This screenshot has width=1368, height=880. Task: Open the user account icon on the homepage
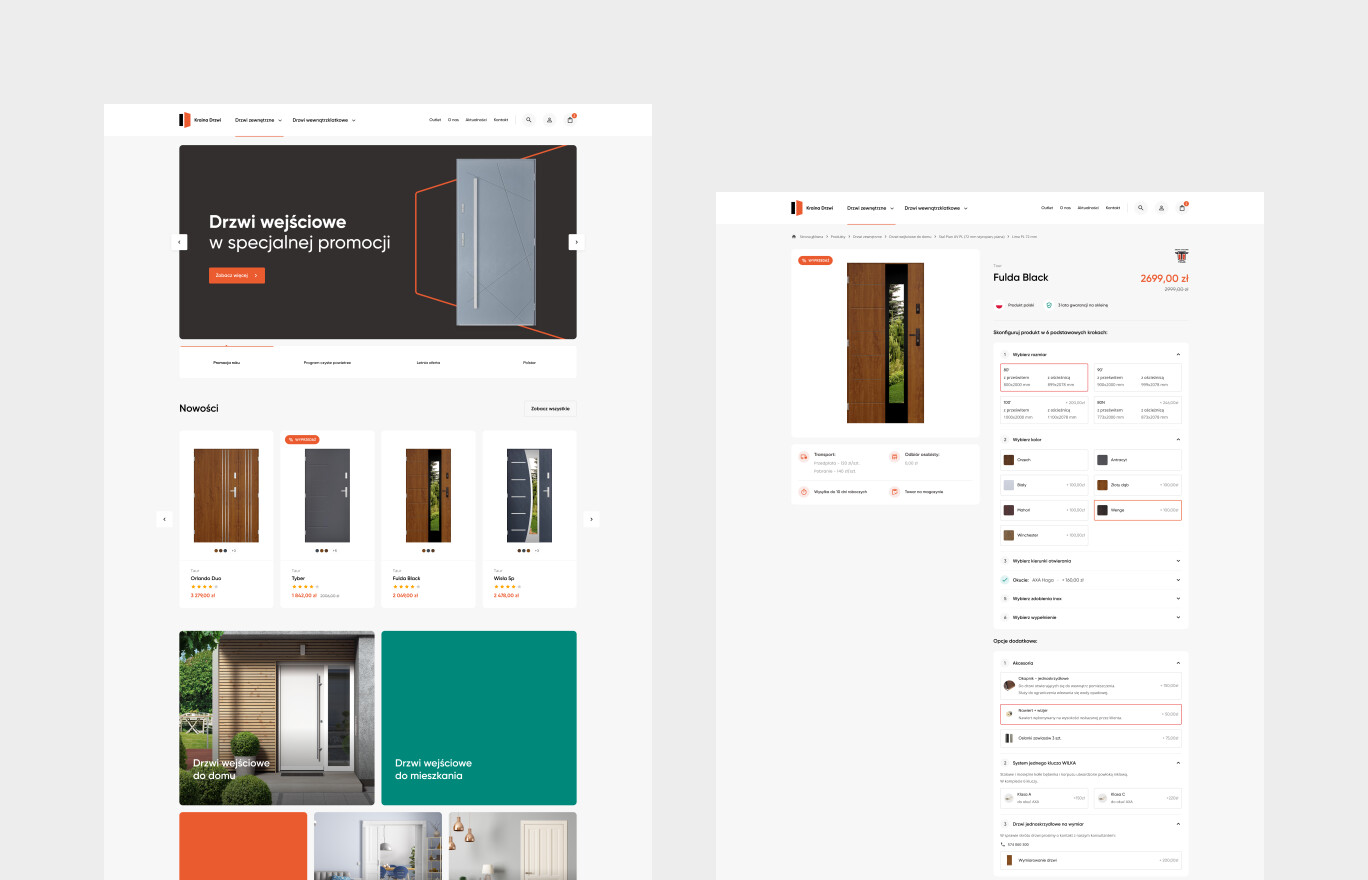(549, 120)
